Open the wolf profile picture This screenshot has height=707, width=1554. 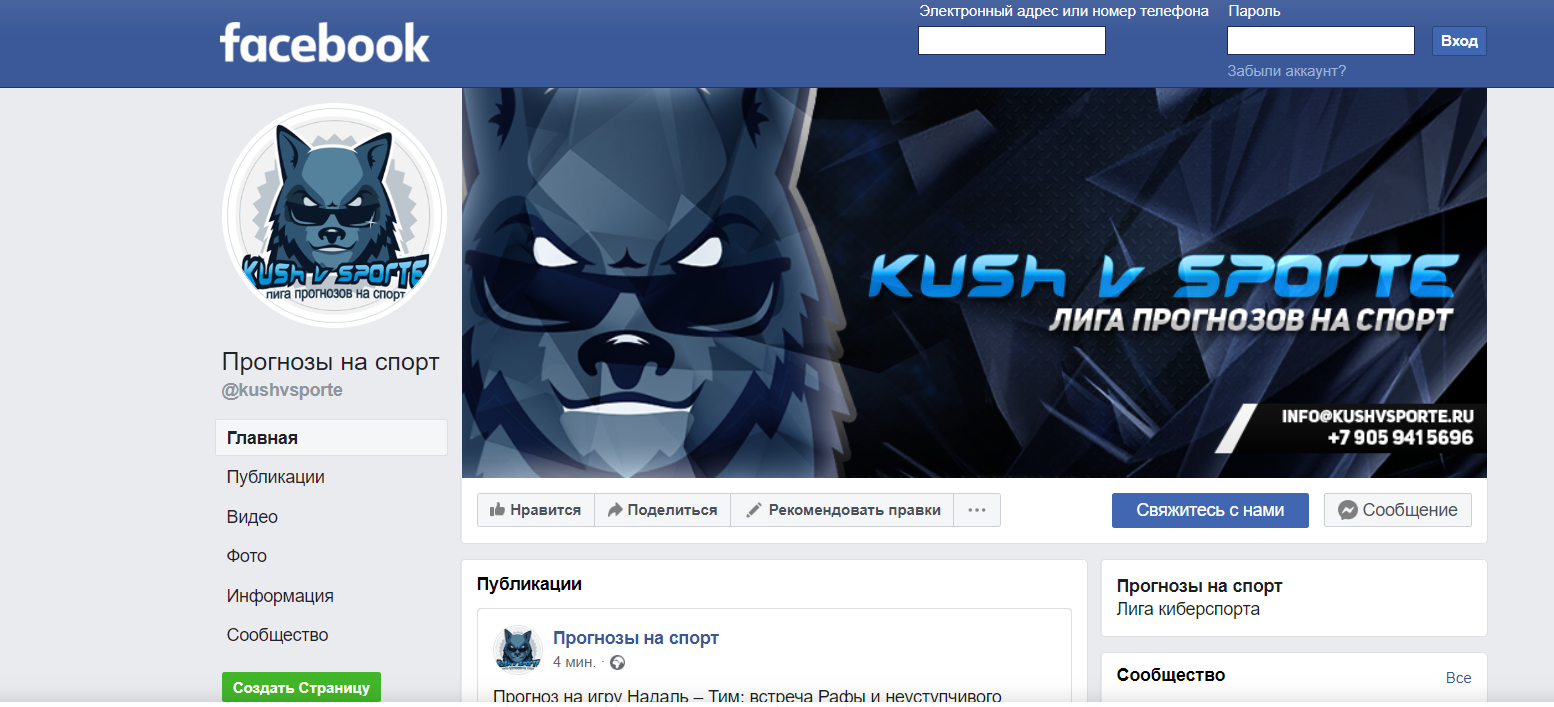pyautogui.click(x=334, y=215)
